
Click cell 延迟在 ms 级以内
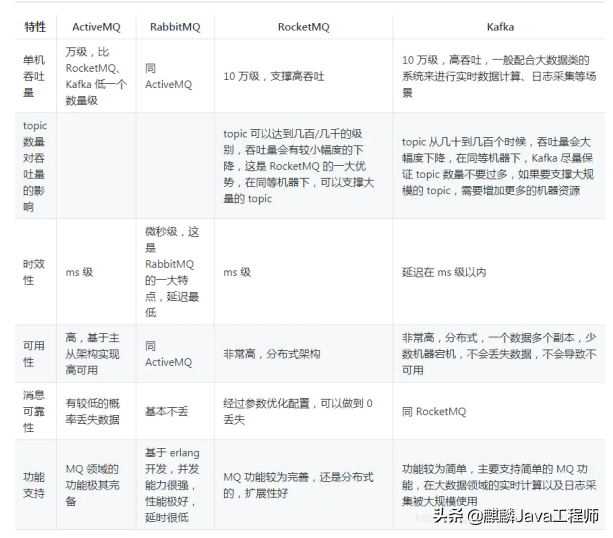coord(444,272)
